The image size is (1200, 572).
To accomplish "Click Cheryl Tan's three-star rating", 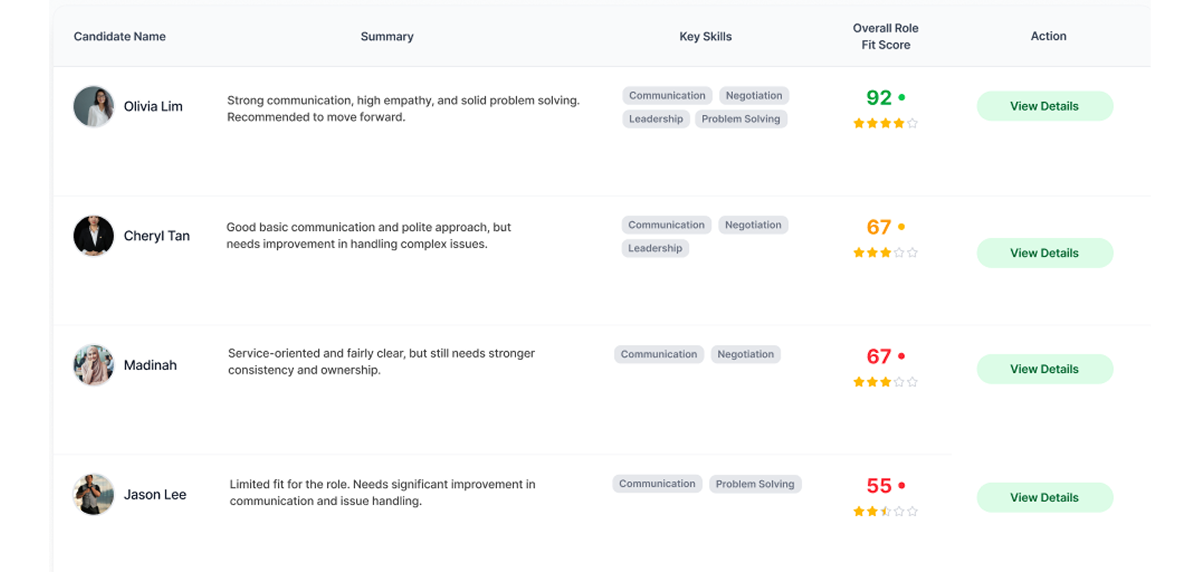I will 885,253.
